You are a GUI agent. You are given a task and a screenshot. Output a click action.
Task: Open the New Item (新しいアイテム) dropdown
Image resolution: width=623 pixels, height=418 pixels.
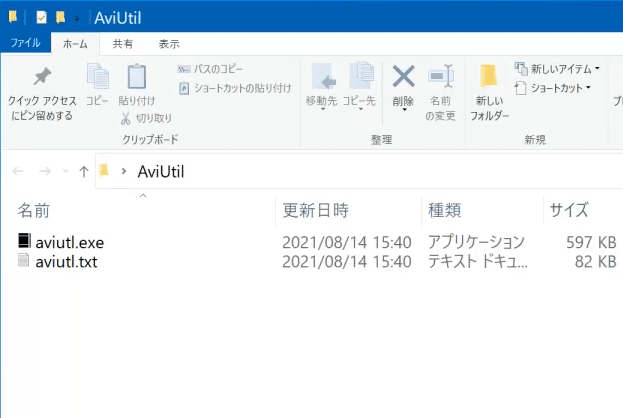pyautogui.click(x=557, y=69)
